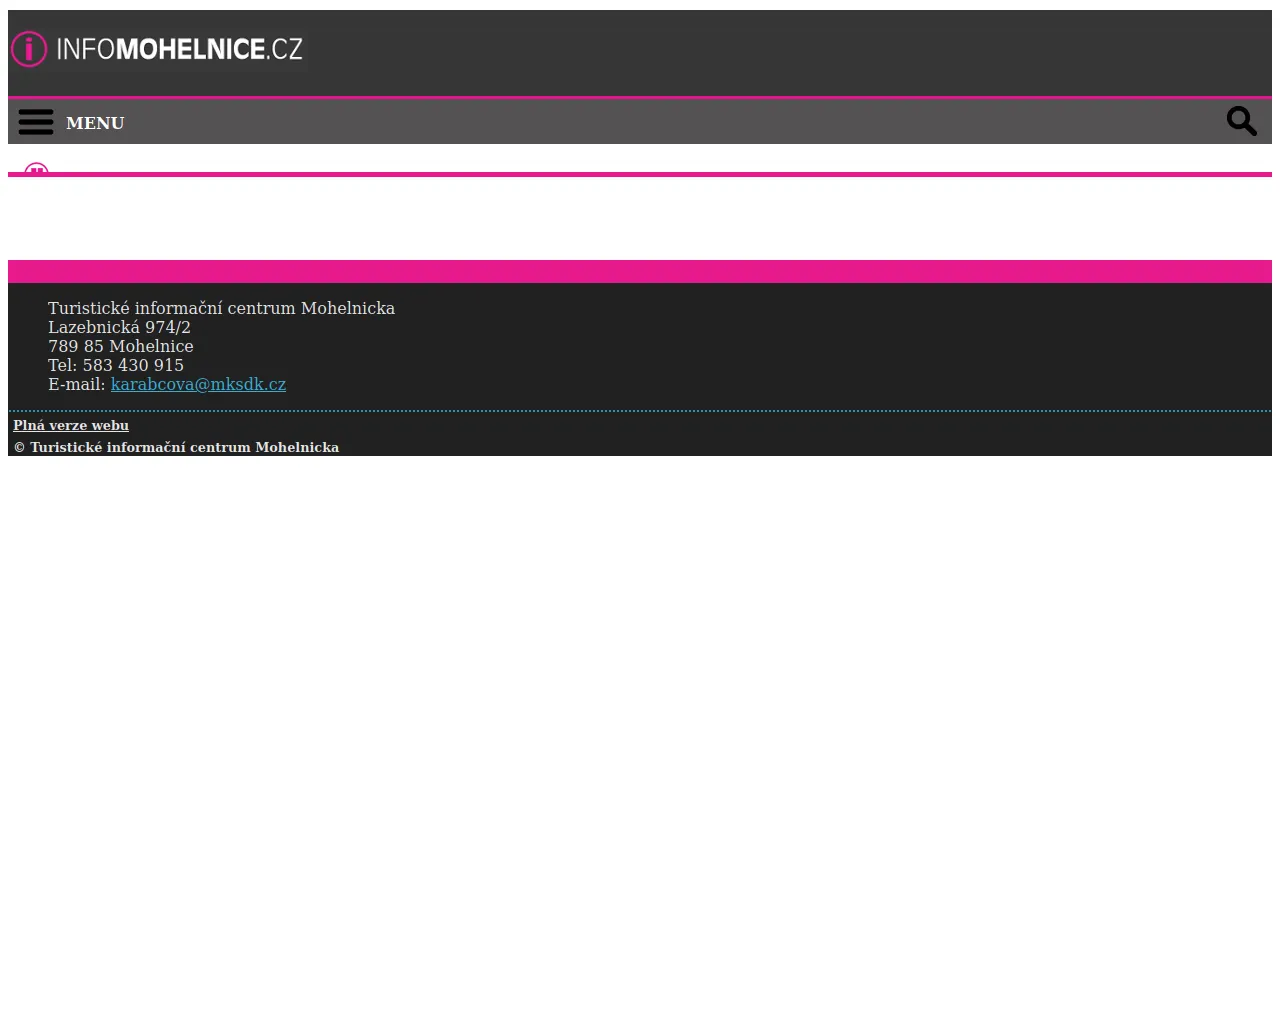
Task: Click the footer heading Turistické informační centrum Mohelnicka
Action: 221,309
